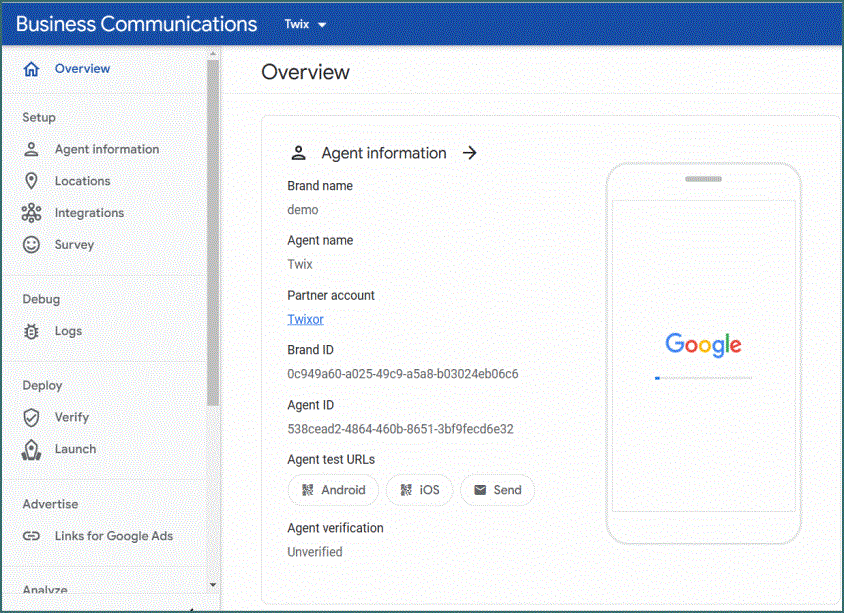Click the Locations pin icon

click(31, 181)
